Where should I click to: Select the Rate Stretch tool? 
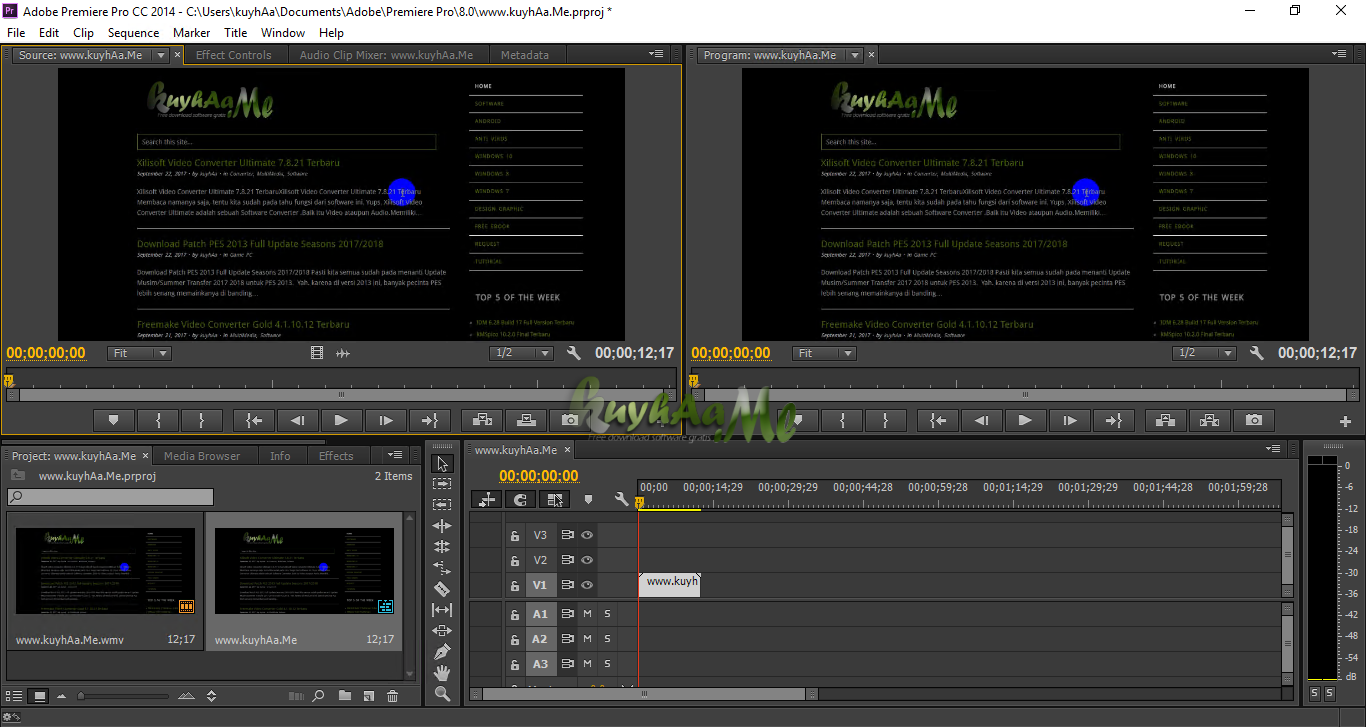pyautogui.click(x=442, y=568)
